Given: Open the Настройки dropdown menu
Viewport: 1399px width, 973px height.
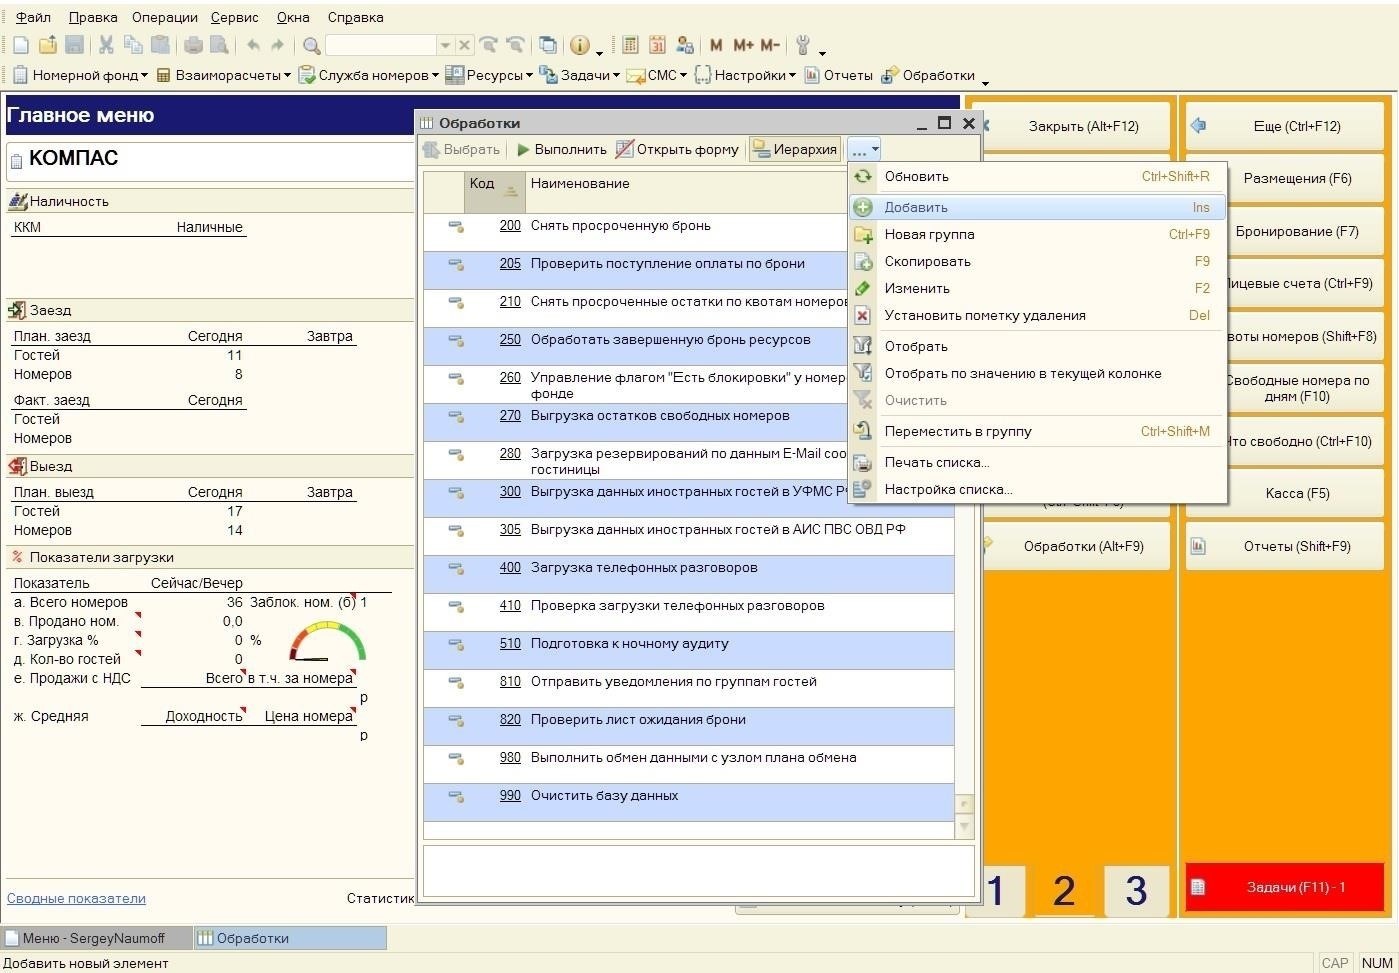Looking at the screenshot, I should tap(745, 75).
